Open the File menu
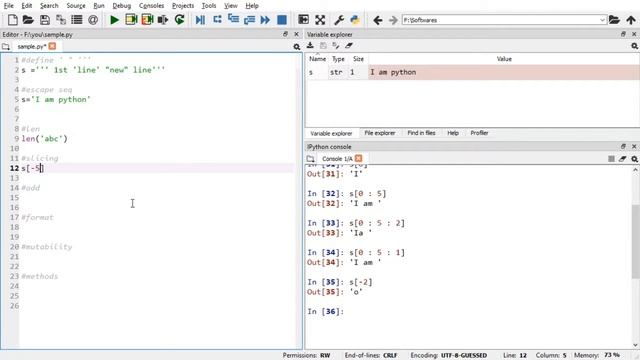Image resolution: width=640 pixels, height=360 pixels. 8,6
